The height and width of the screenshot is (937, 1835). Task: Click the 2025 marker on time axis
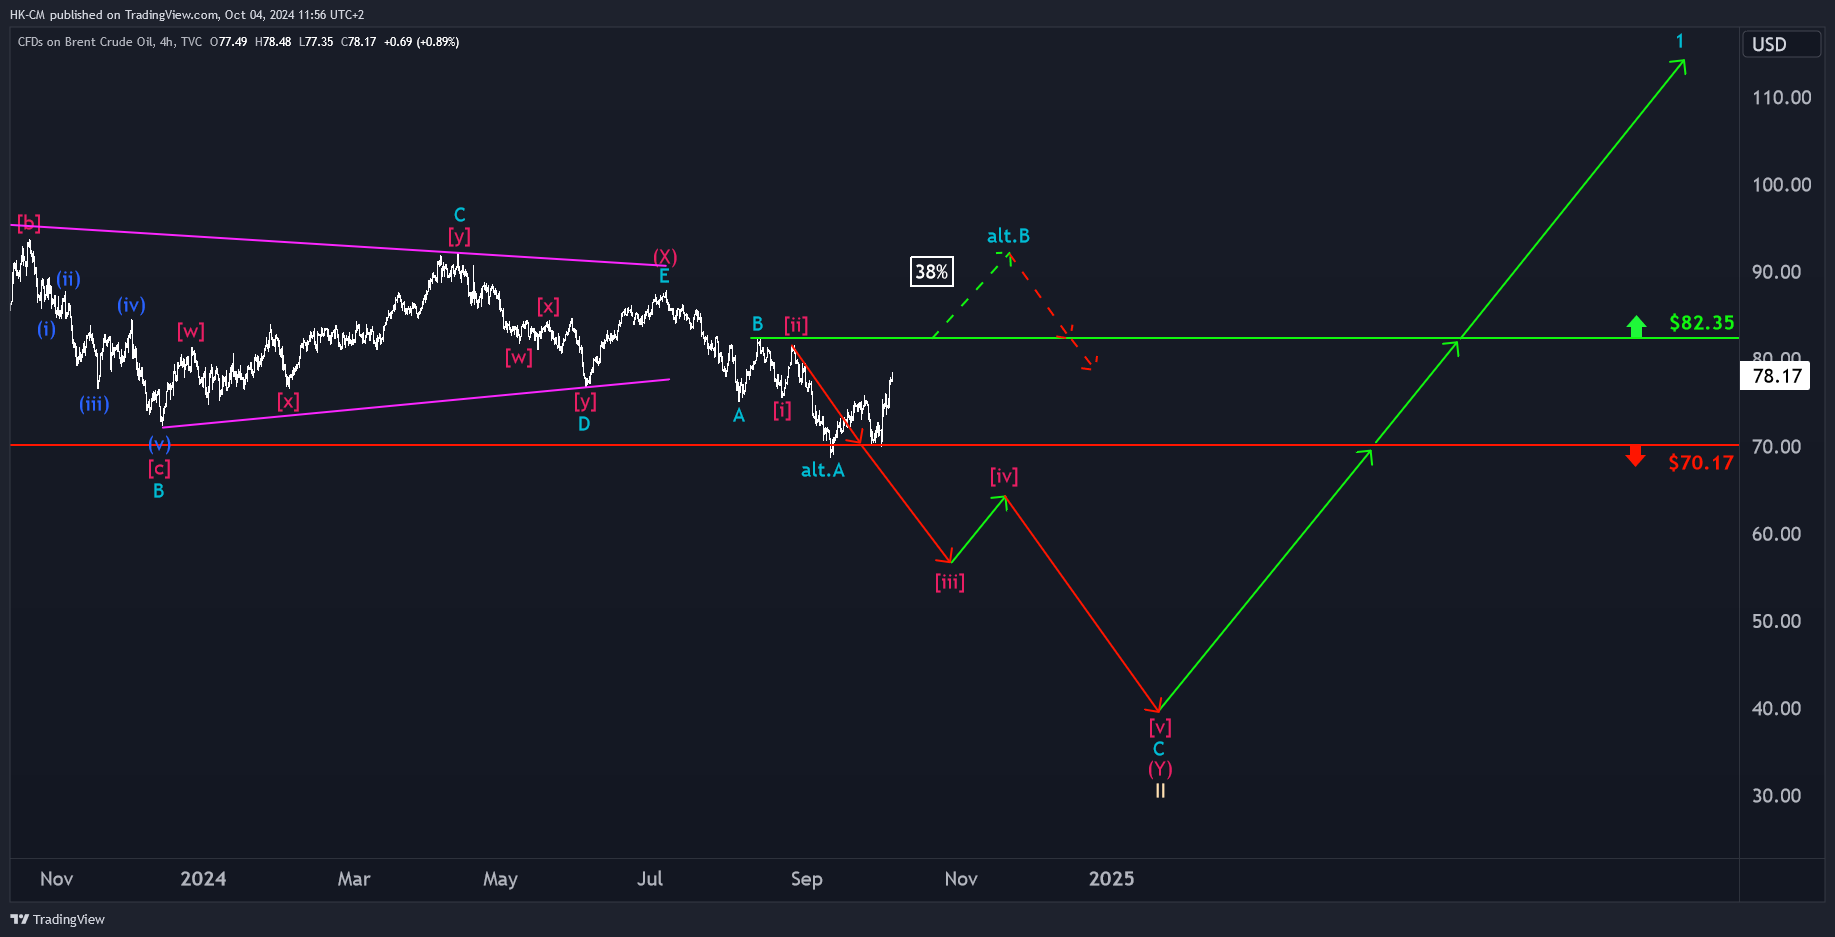point(1111,878)
